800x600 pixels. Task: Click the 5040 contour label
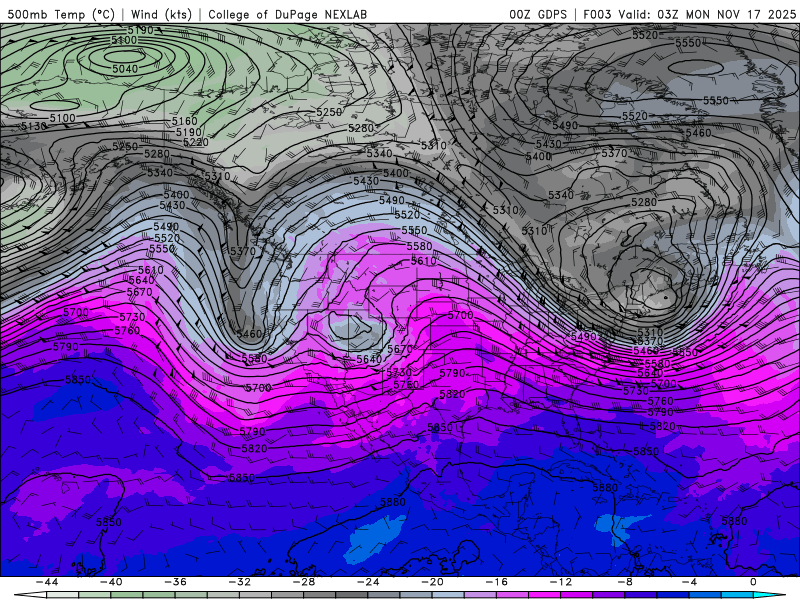pyautogui.click(x=125, y=69)
